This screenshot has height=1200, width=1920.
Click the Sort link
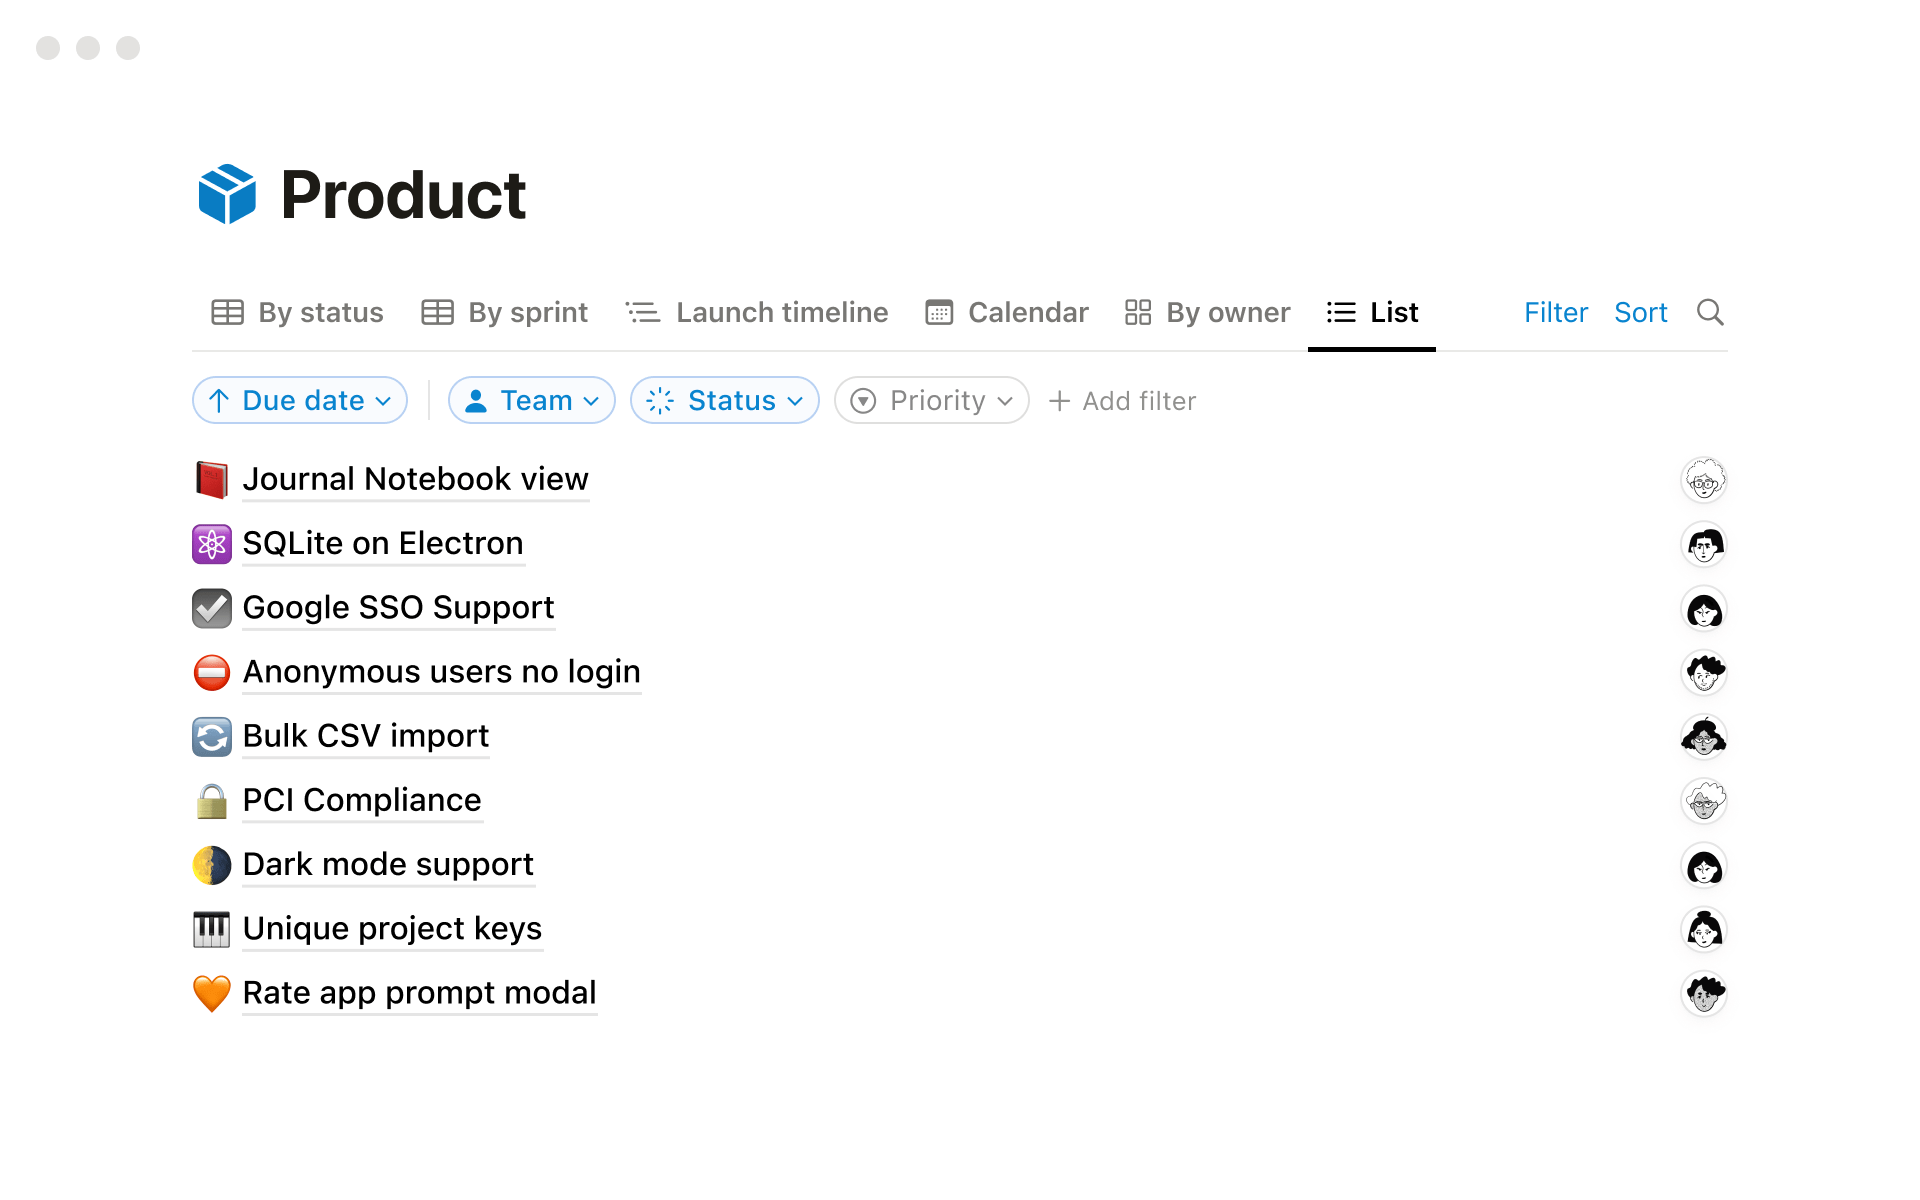[1641, 312]
